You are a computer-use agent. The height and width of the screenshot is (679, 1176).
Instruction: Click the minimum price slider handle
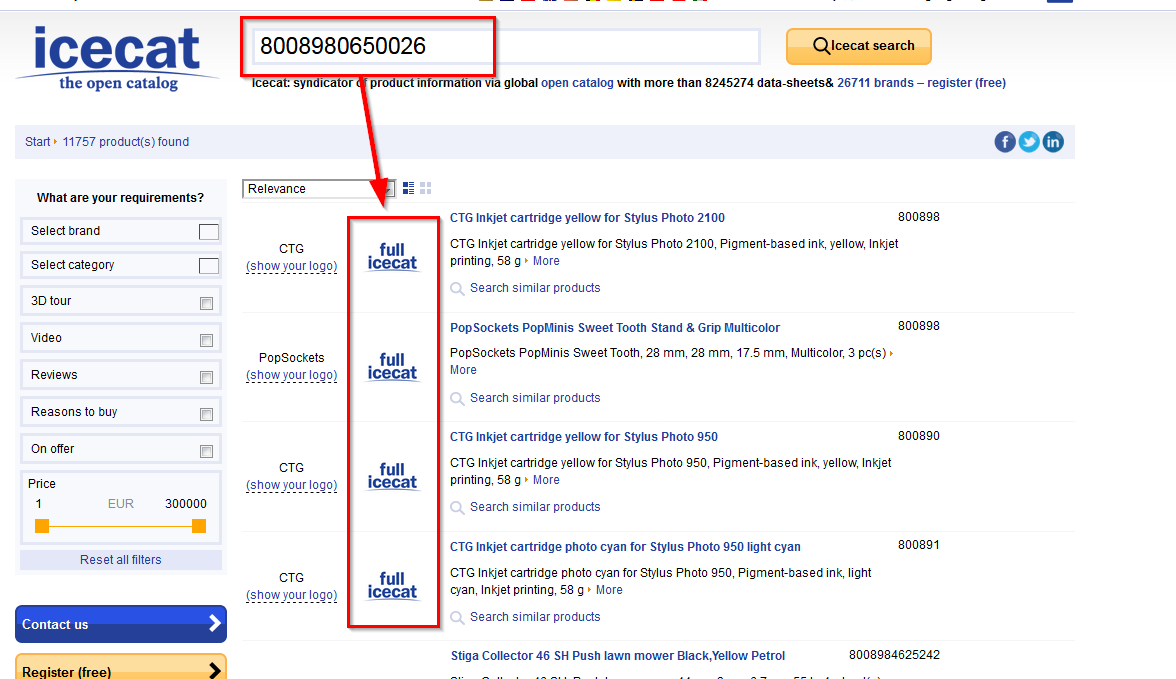[x=42, y=526]
